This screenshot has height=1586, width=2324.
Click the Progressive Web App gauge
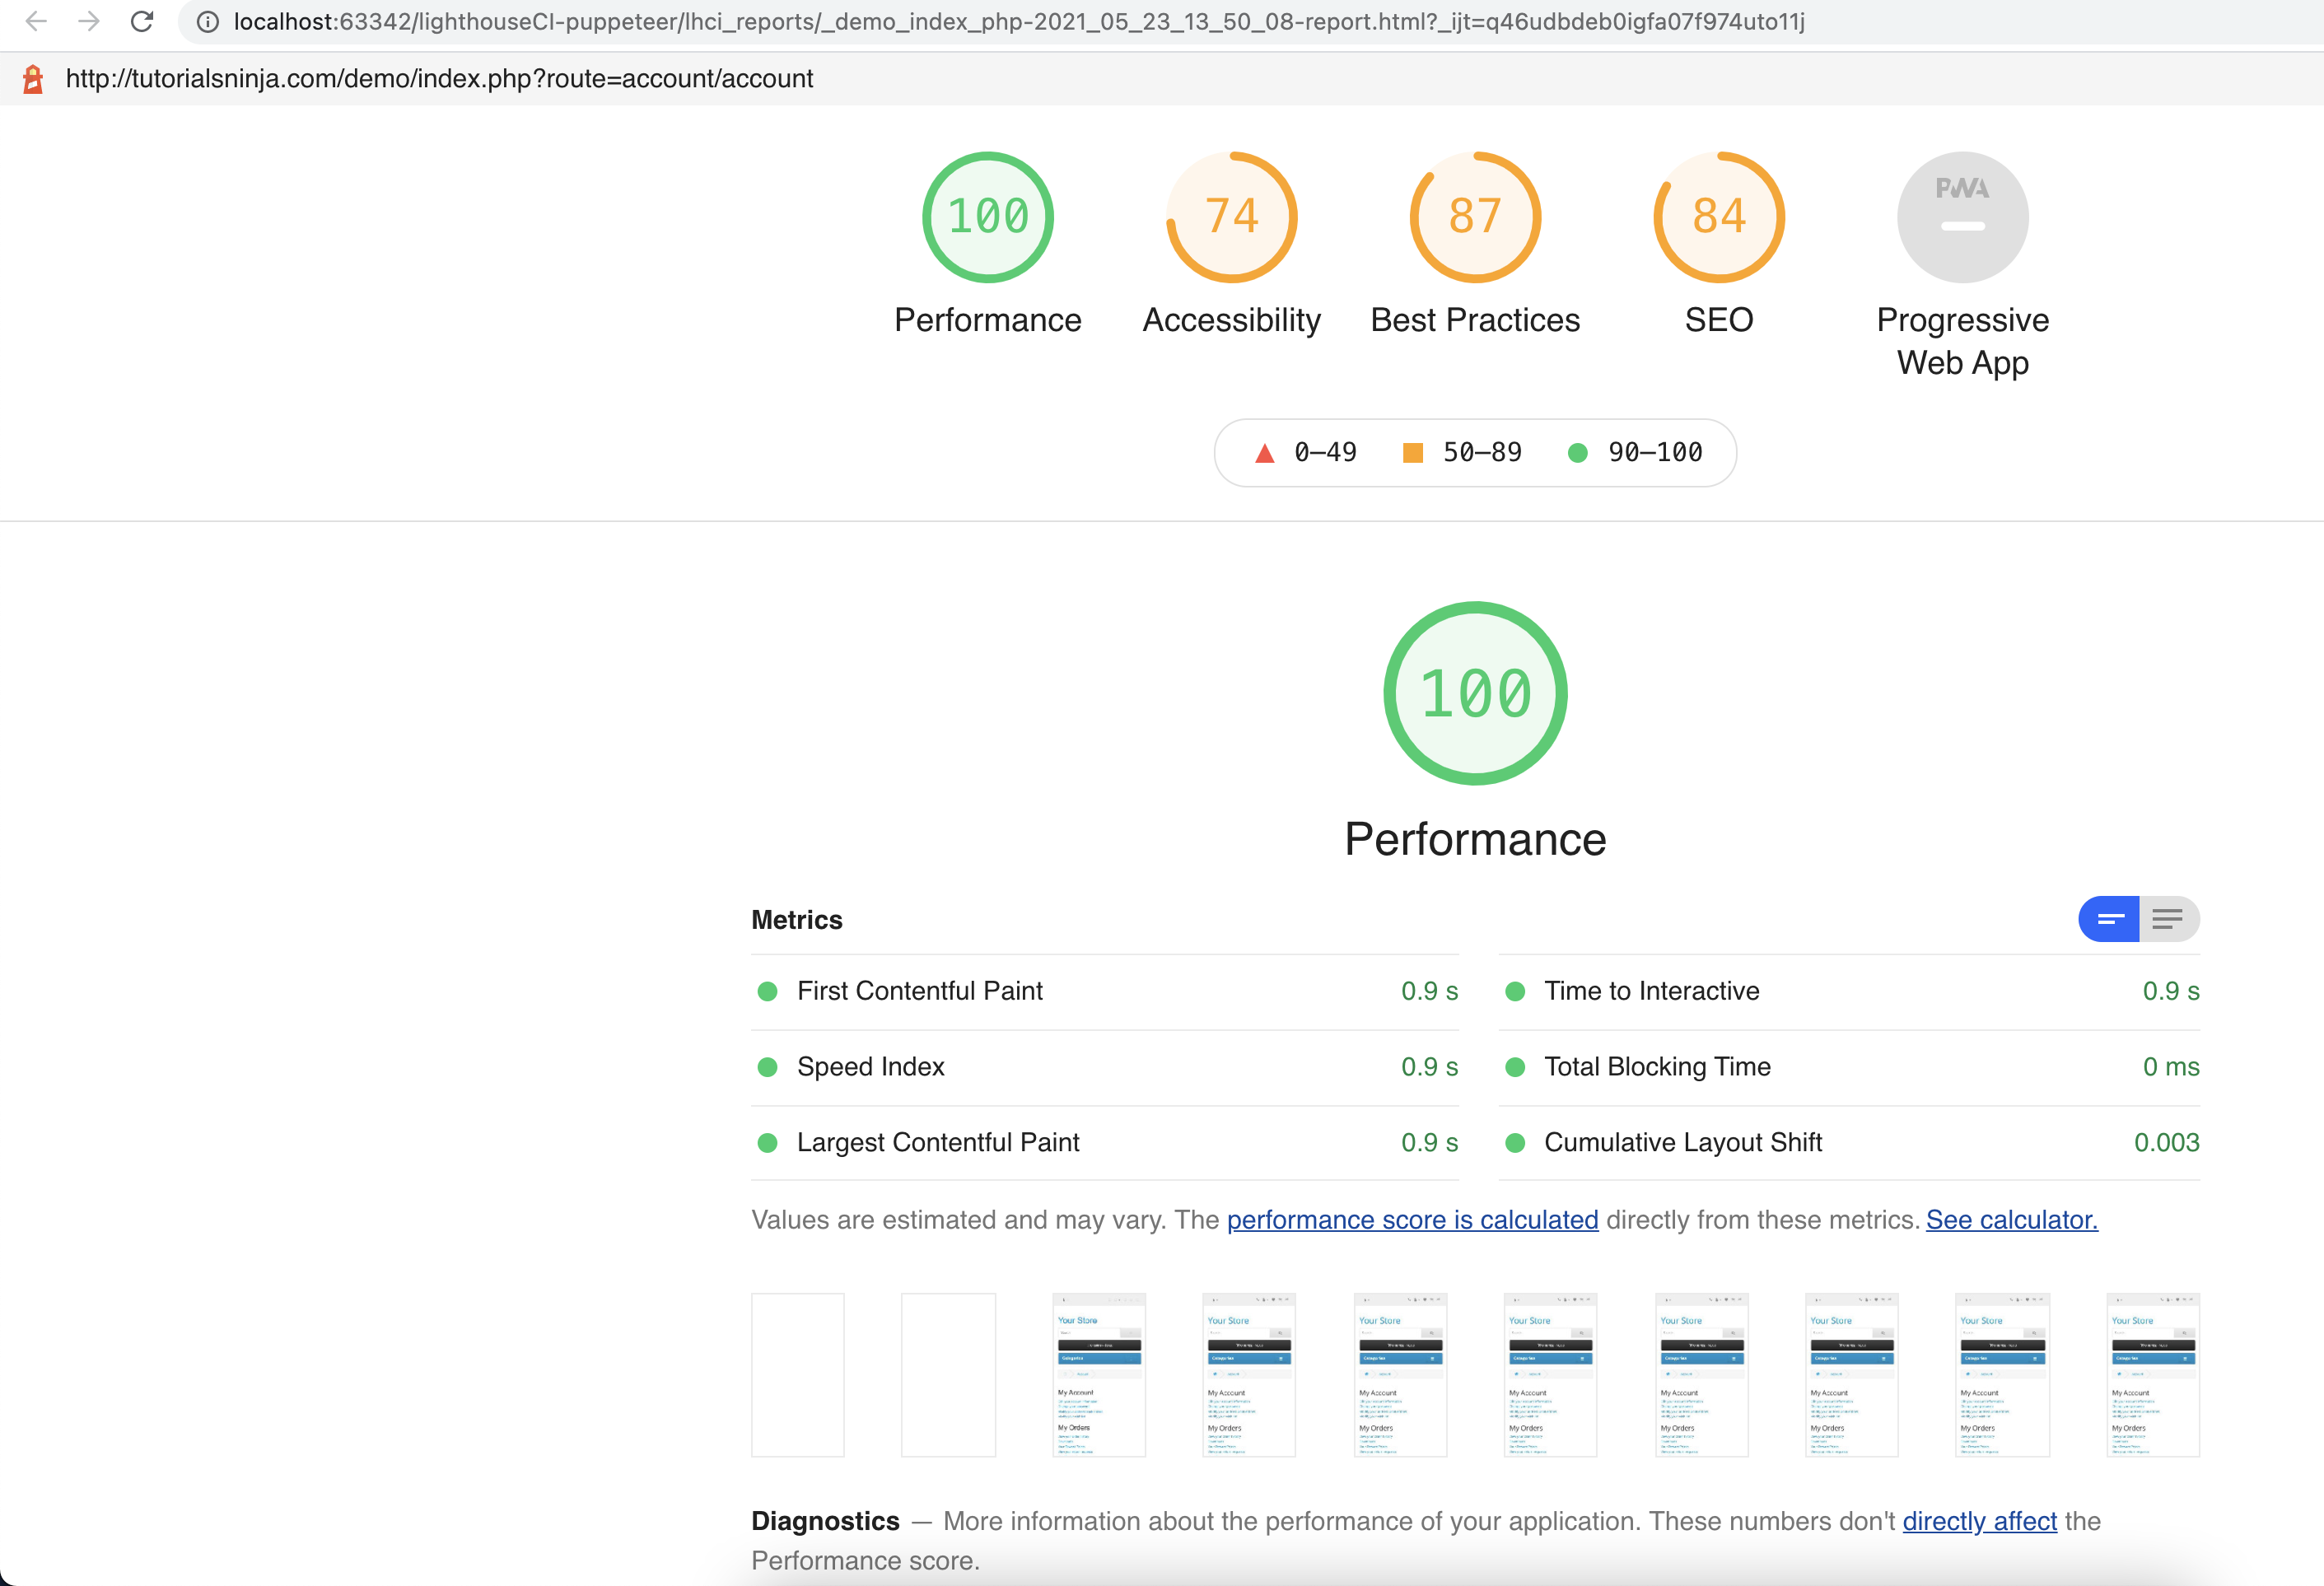point(1962,216)
